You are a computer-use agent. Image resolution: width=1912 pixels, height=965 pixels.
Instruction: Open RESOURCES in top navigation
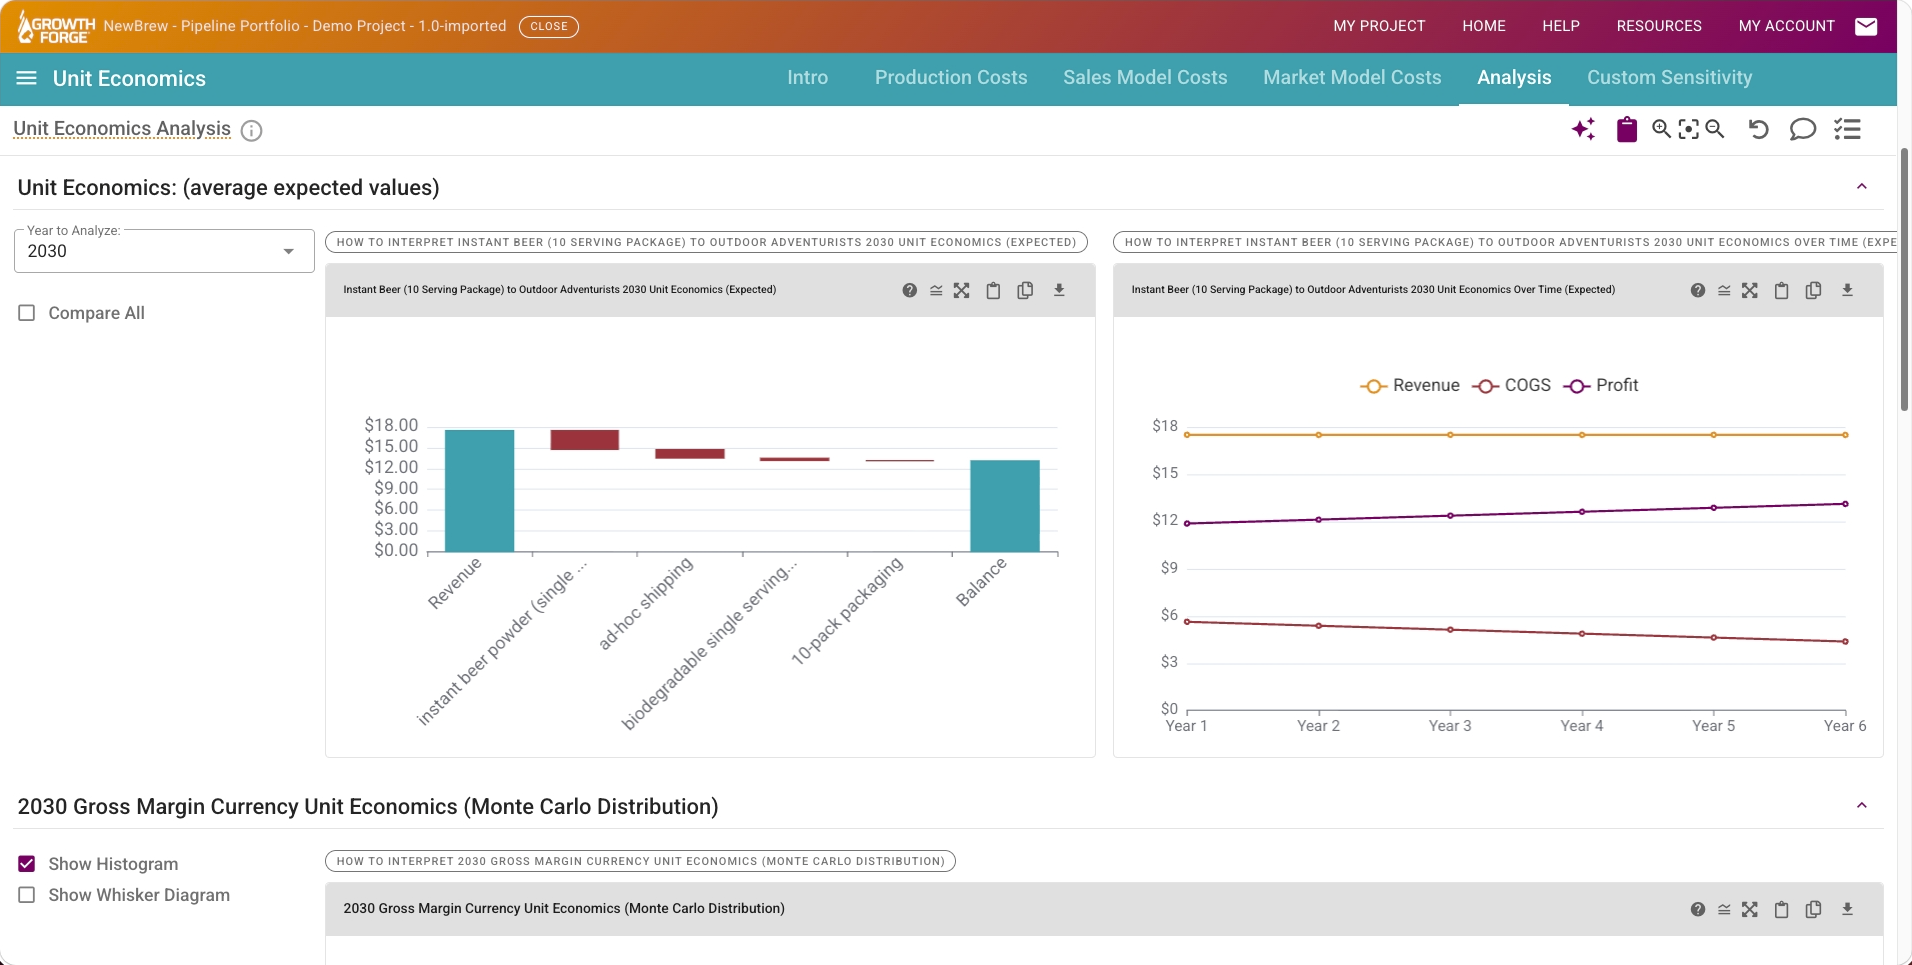coord(1659,26)
